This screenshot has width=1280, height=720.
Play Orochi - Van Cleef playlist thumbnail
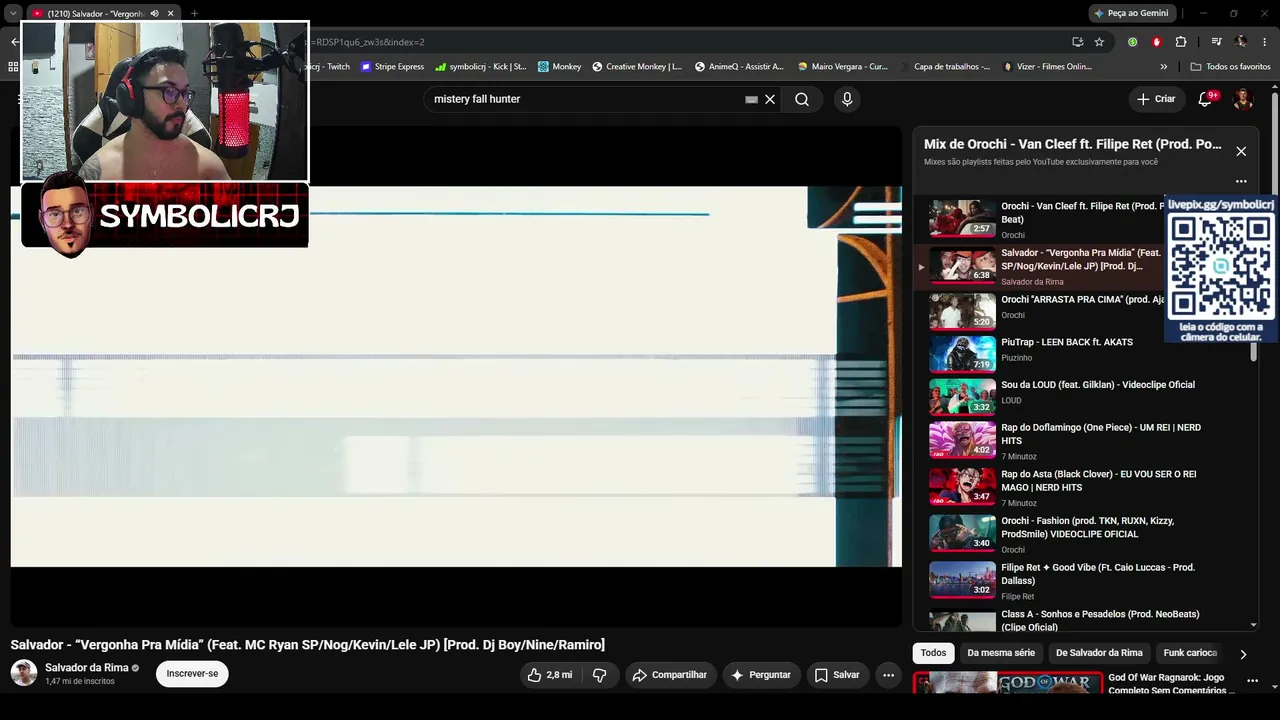coord(962,219)
